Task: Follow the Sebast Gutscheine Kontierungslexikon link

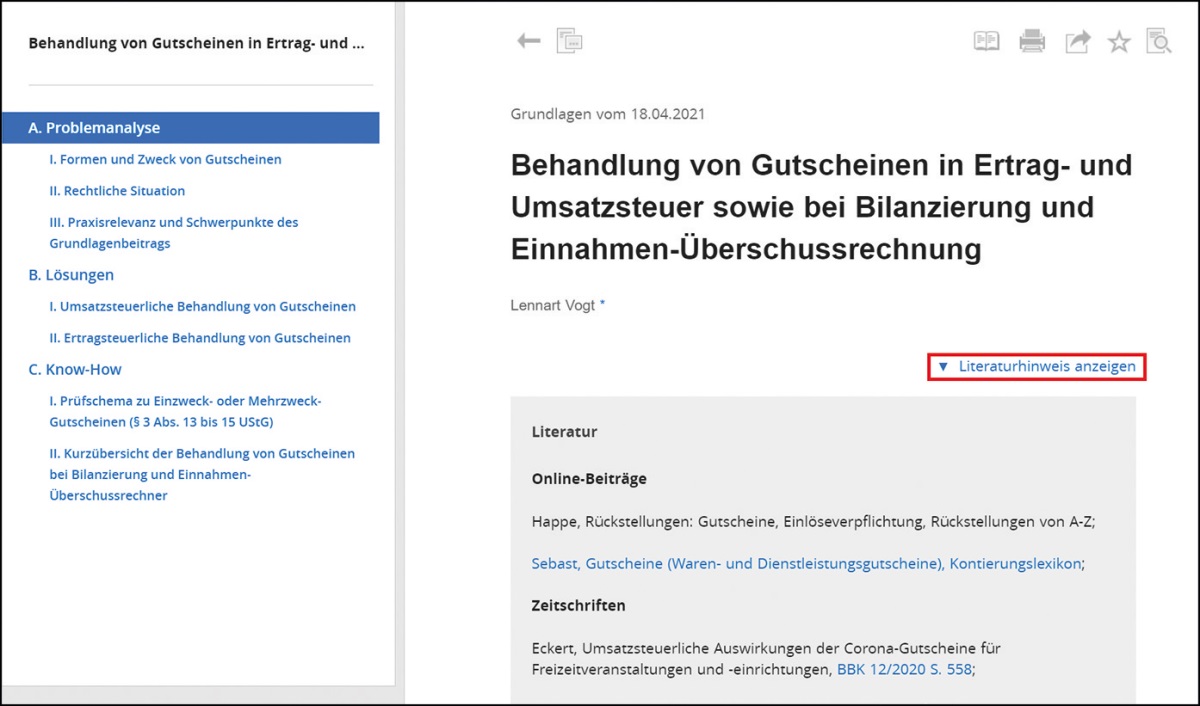Action: 806,564
